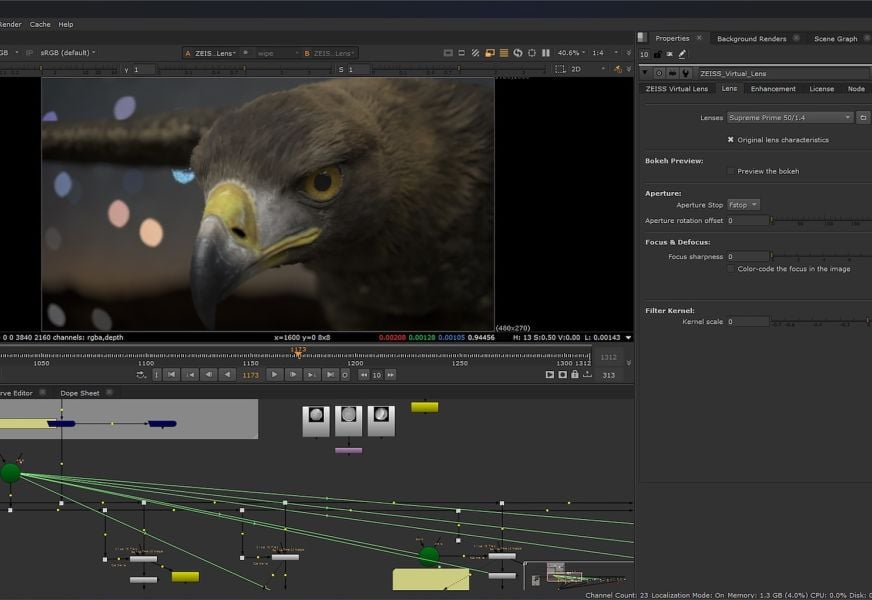Click the Focus sharpness value field

tap(748, 257)
